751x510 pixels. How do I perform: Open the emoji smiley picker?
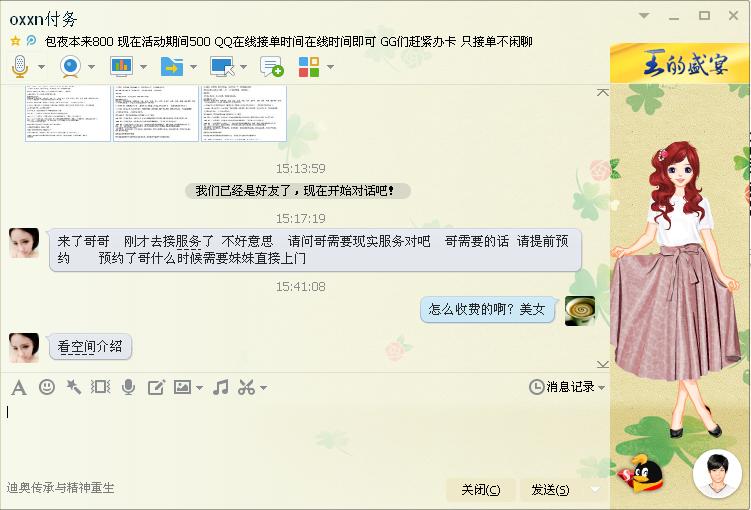tap(46, 386)
